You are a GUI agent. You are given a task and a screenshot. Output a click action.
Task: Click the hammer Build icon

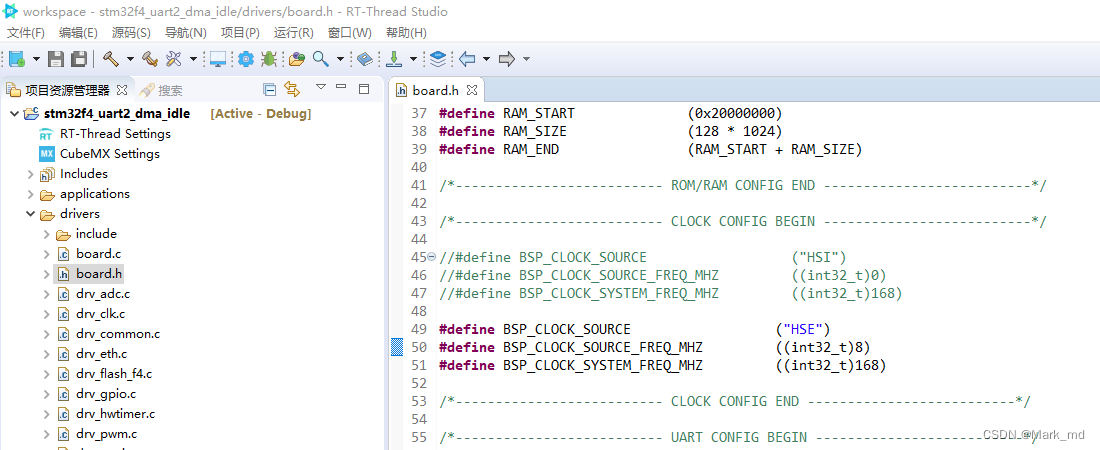click(x=110, y=59)
